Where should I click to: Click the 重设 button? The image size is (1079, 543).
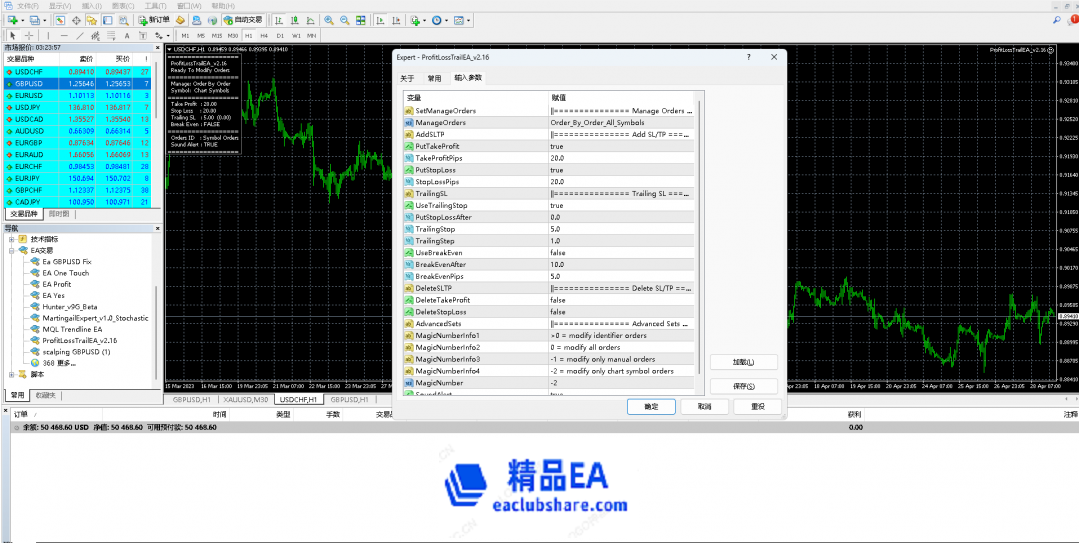point(757,407)
